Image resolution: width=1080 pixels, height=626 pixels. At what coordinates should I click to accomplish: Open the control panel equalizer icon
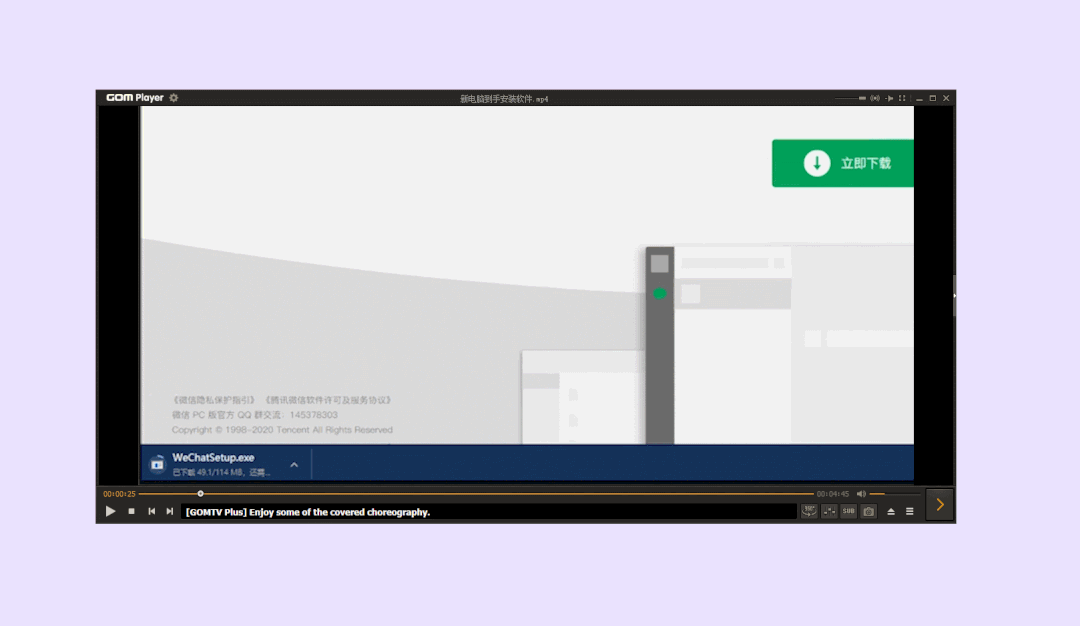829,511
